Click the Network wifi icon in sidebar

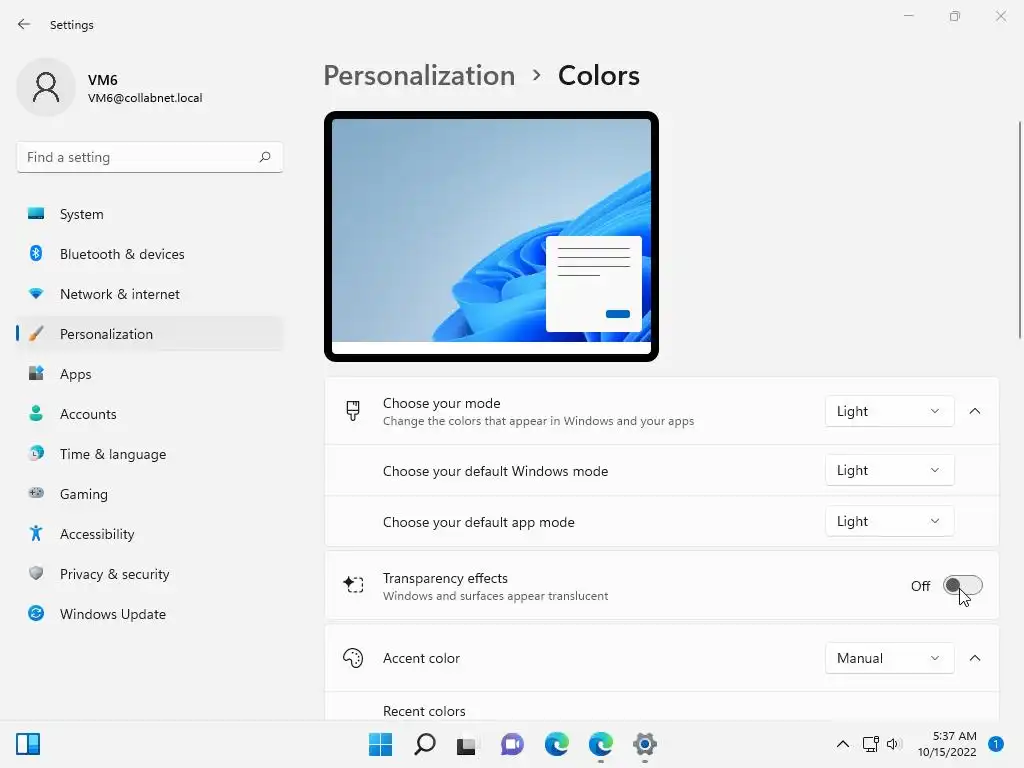pos(36,294)
